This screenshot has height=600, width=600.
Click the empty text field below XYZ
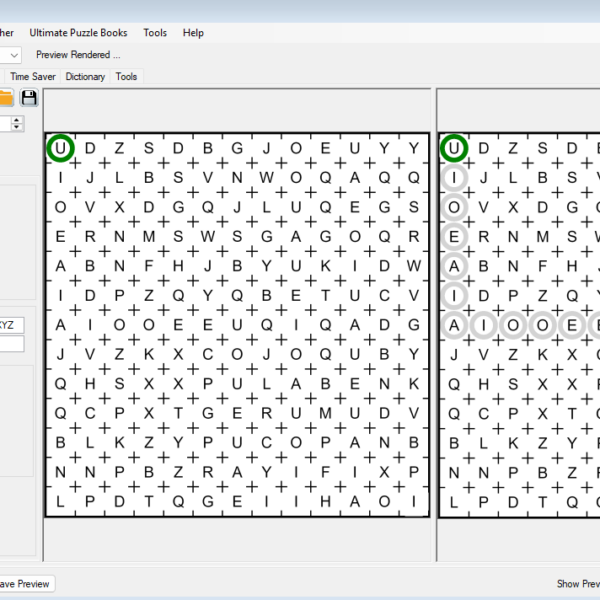[12, 344]
